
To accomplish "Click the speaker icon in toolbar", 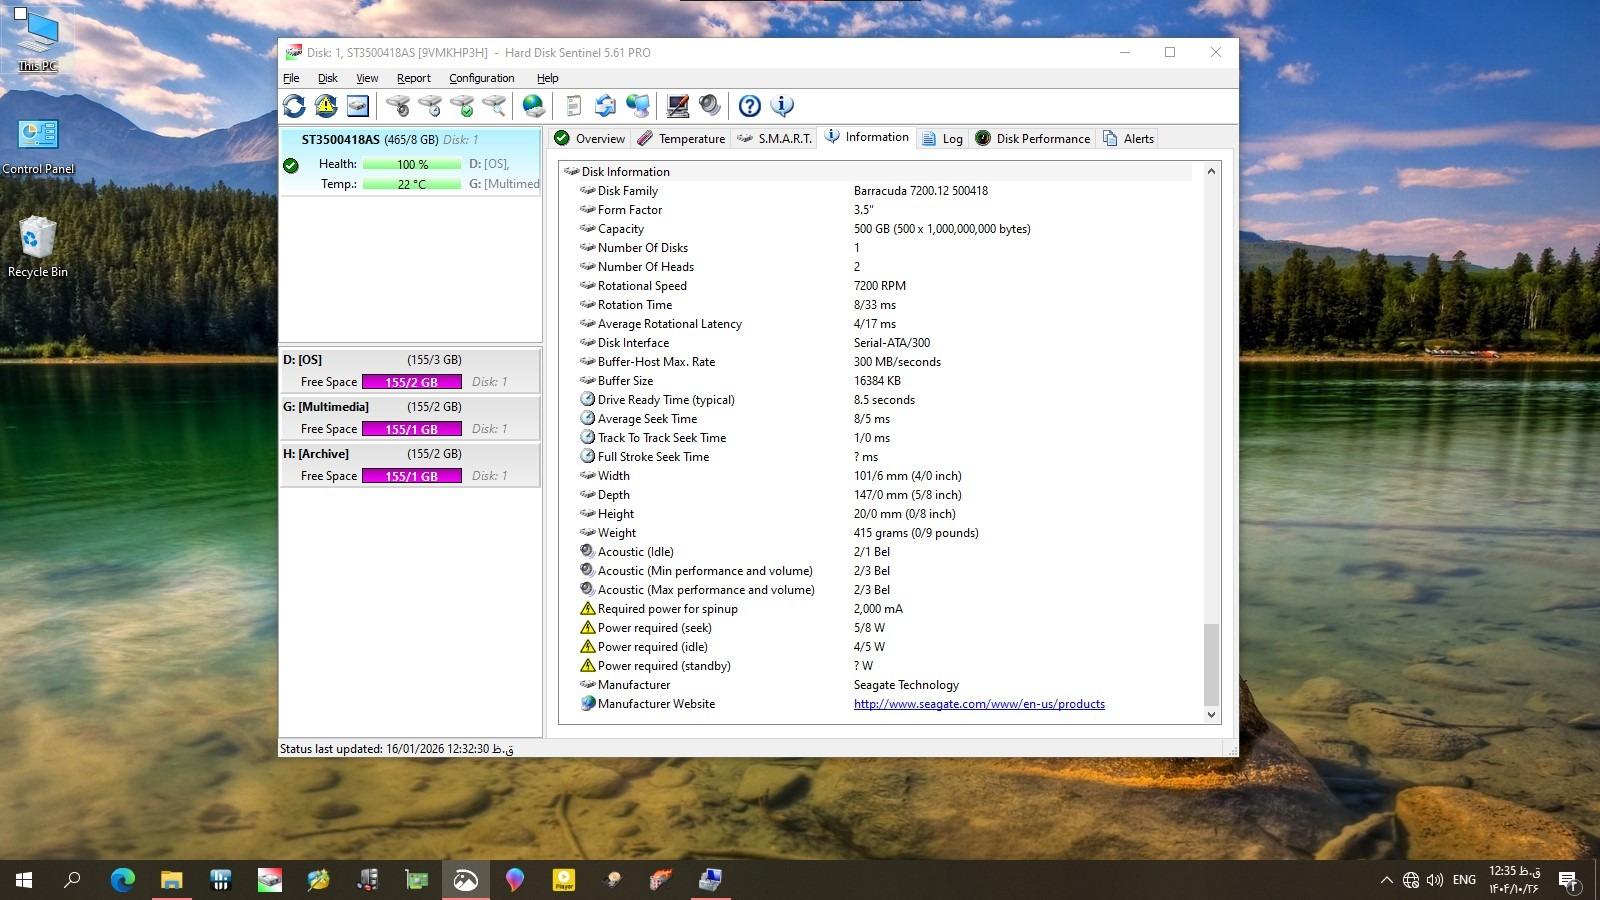I will tap(710, 106).
